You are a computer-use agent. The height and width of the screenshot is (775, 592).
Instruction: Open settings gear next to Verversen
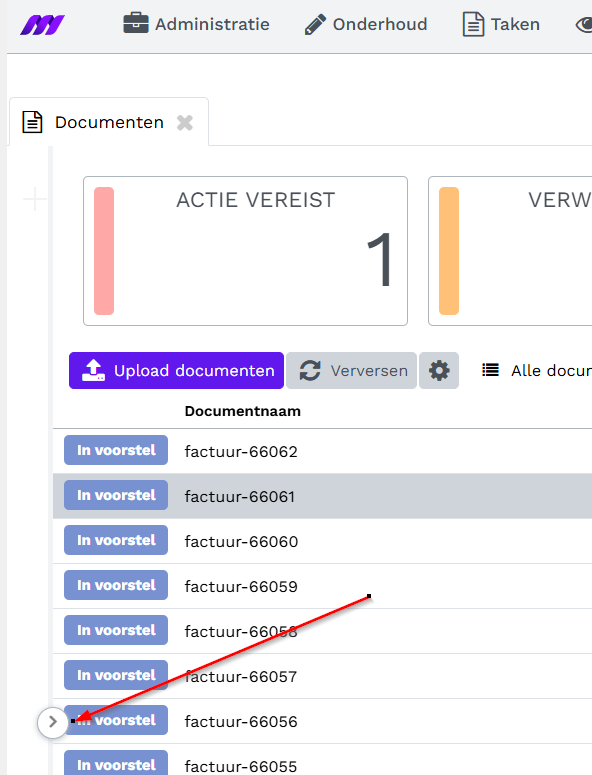pos(439,371)
